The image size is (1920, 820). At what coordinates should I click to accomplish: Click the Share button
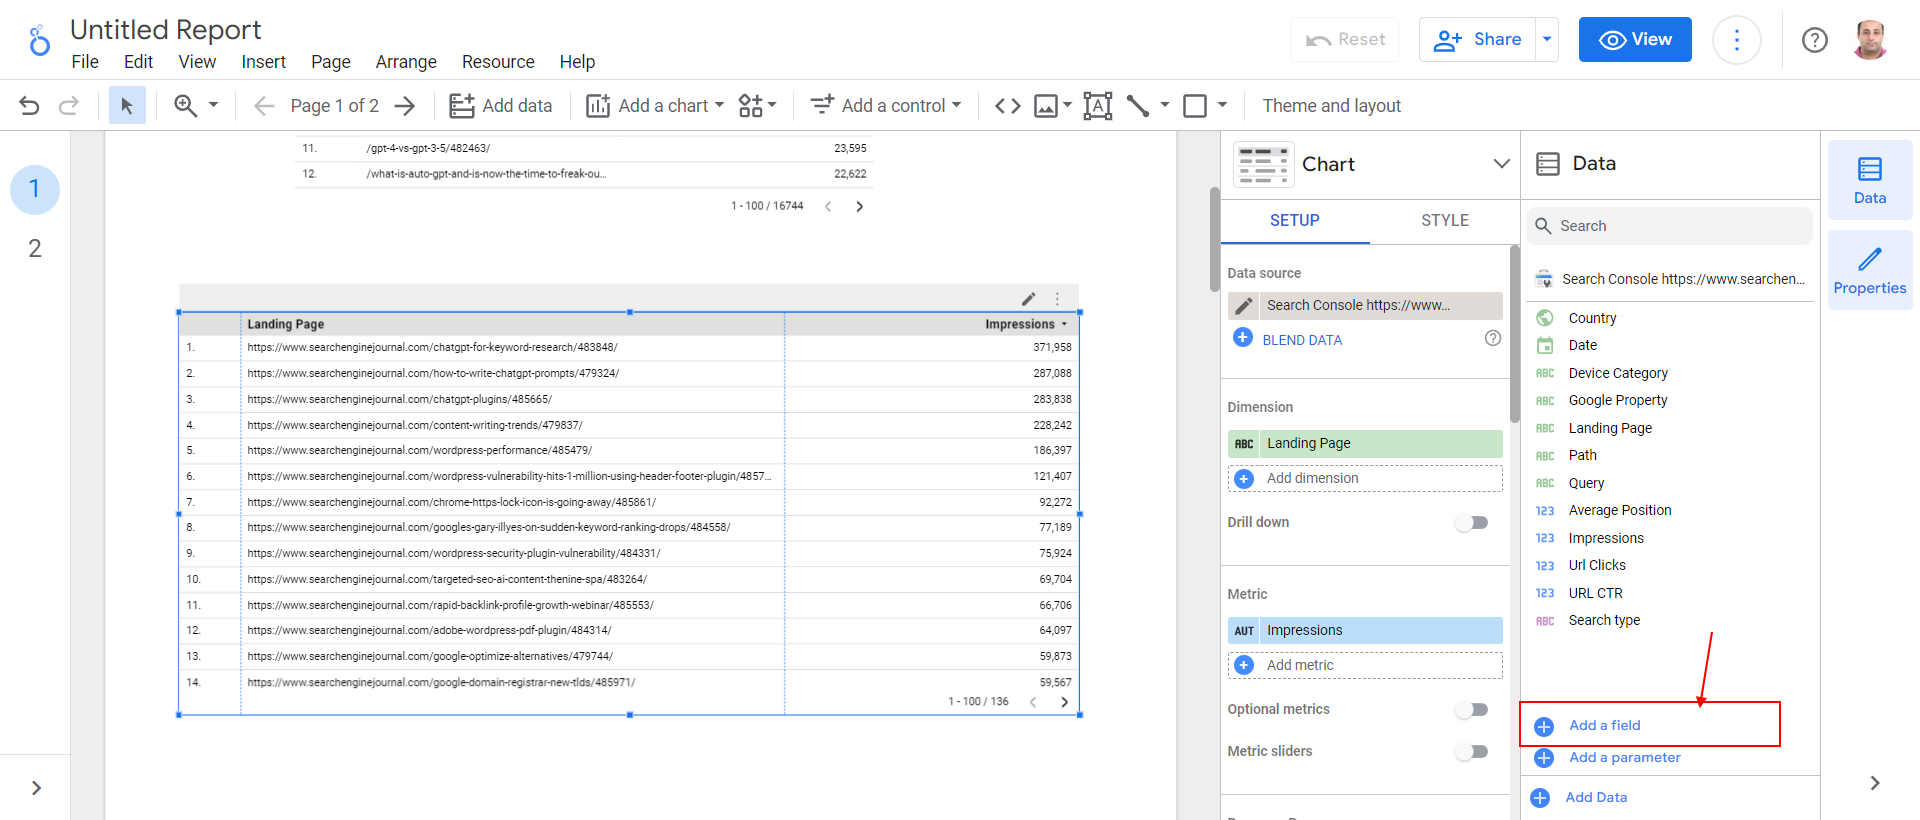pyautogui.click(x=1478, y=40)
